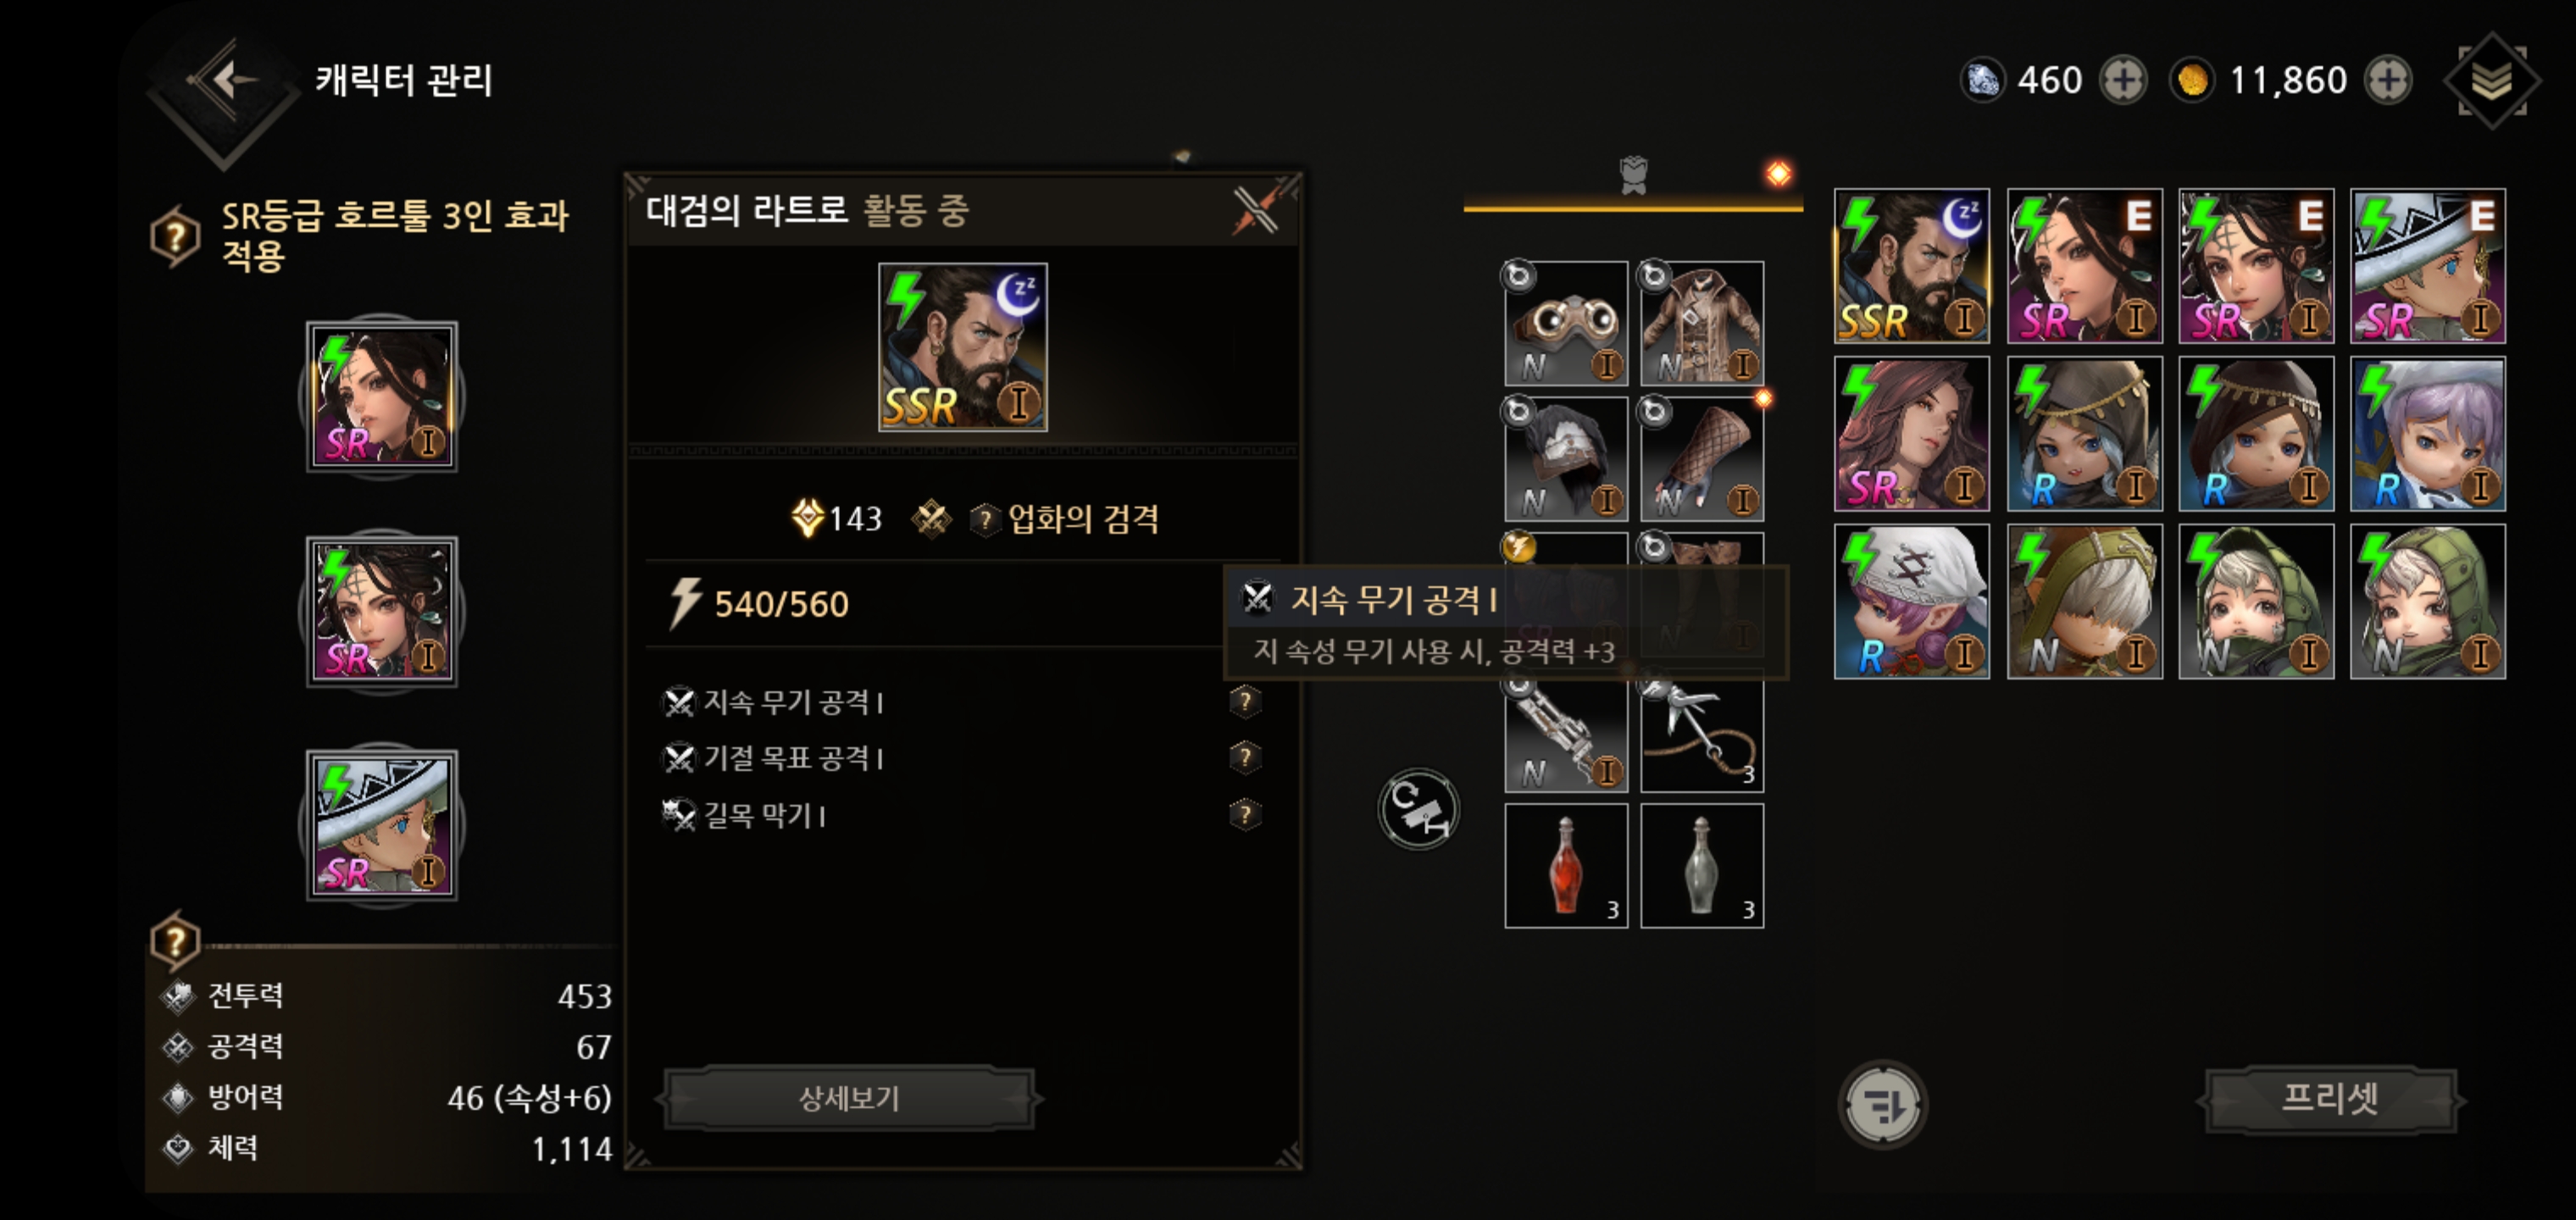Image resolution: width=2576 pixels, height=1220 pixels.
Task: Toggle the SSR sleeping character in roster
Action: pyautogui.click(x=1912, y=266)
